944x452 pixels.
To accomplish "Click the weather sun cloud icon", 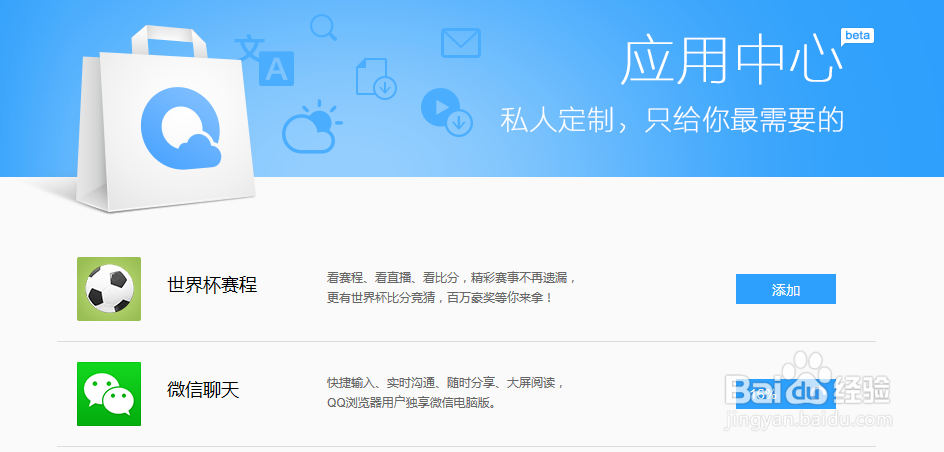I will point(311,126).
